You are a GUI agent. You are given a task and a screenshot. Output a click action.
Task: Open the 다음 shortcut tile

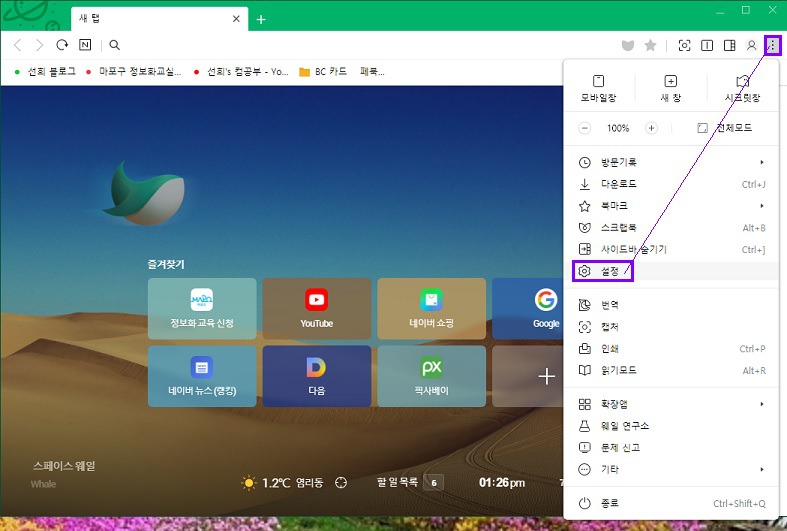click(317, 376)
